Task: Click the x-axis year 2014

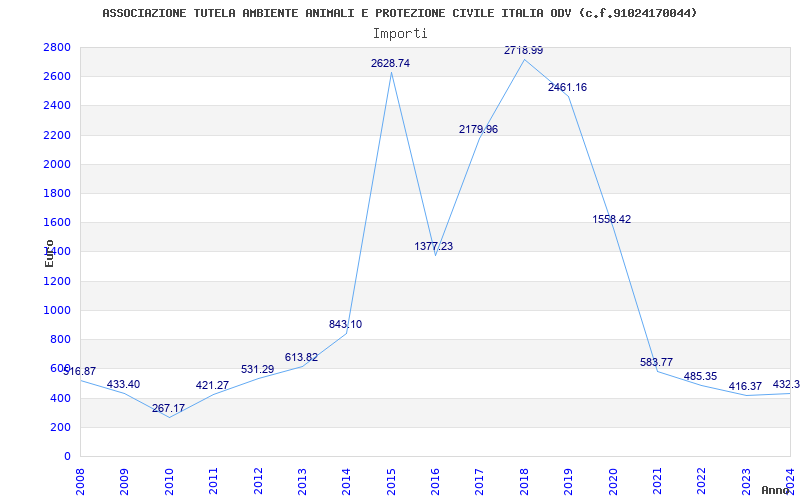Action: tap(346, 481)
